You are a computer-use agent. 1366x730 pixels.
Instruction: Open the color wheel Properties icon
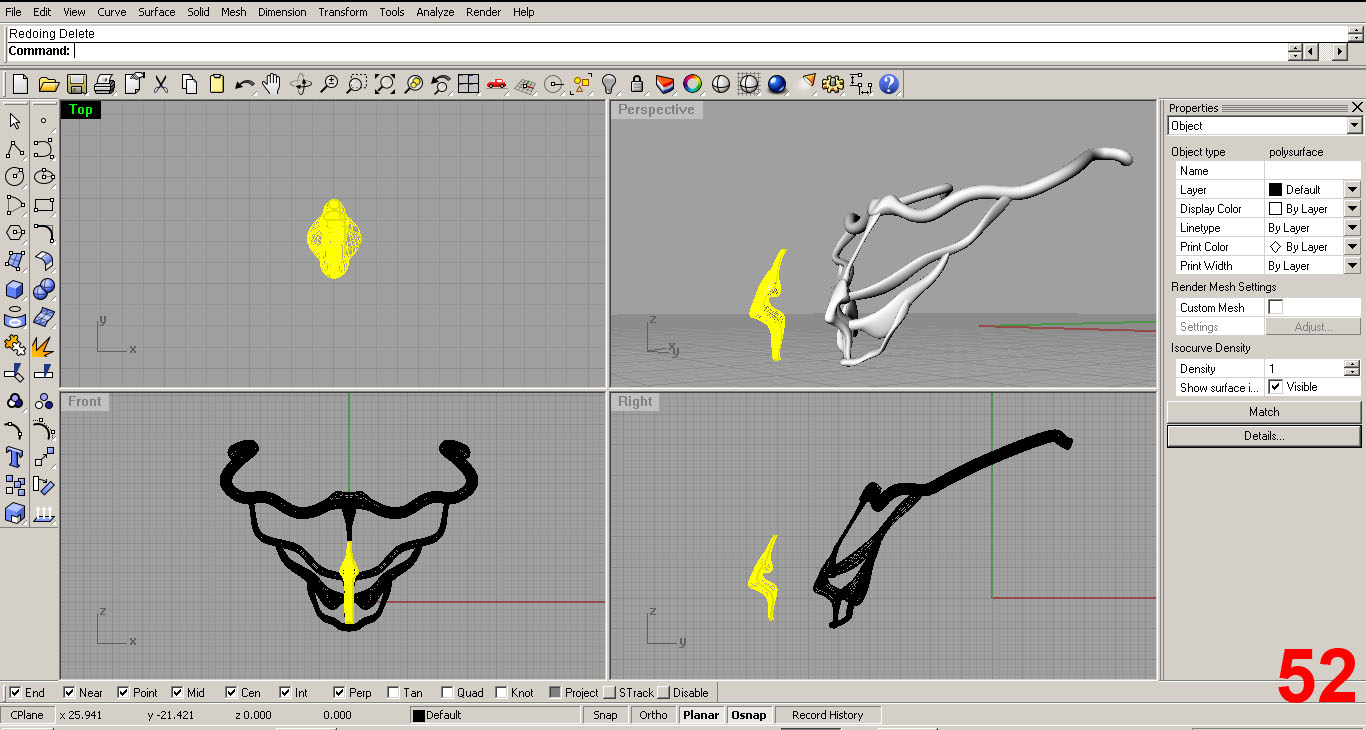tap(692, 84)
